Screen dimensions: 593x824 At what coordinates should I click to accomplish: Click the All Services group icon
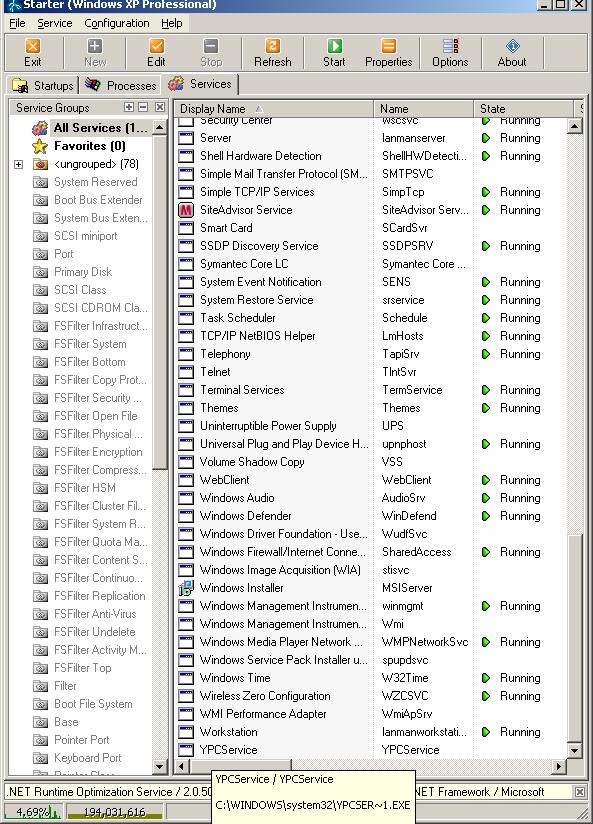point(40,128)
